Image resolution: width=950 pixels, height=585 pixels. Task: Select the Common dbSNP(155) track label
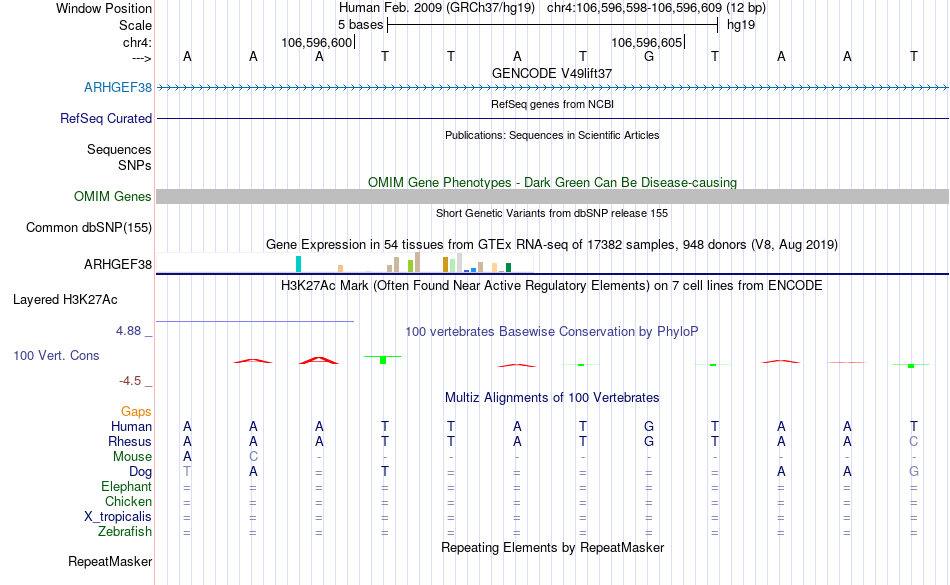click(x=88, y=227)
